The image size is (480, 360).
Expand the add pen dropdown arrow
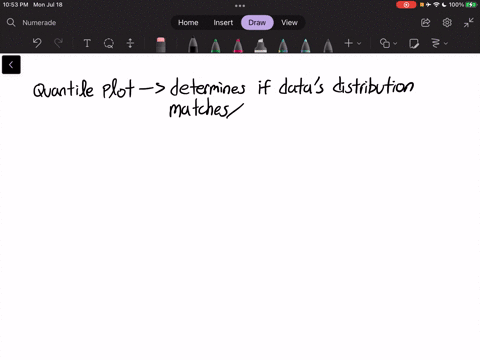pyautogui.click(x=359, y=43)
